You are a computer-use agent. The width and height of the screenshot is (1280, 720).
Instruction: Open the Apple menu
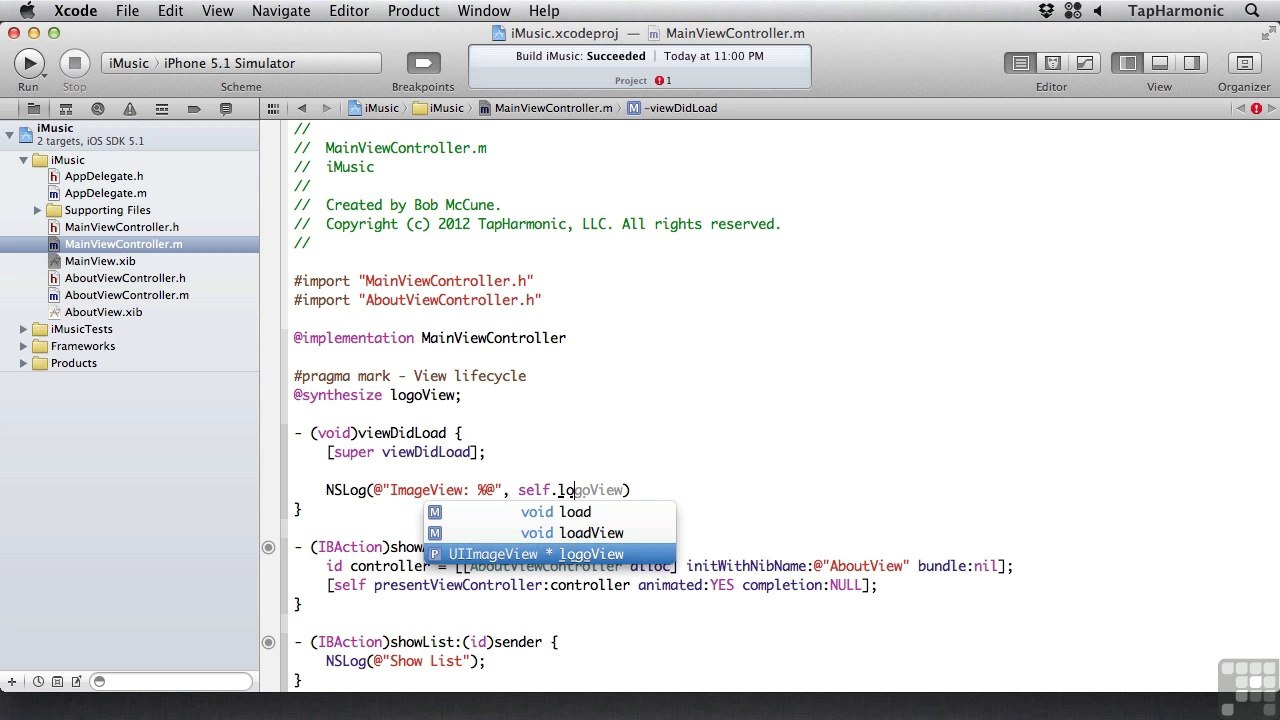point(27,11)
